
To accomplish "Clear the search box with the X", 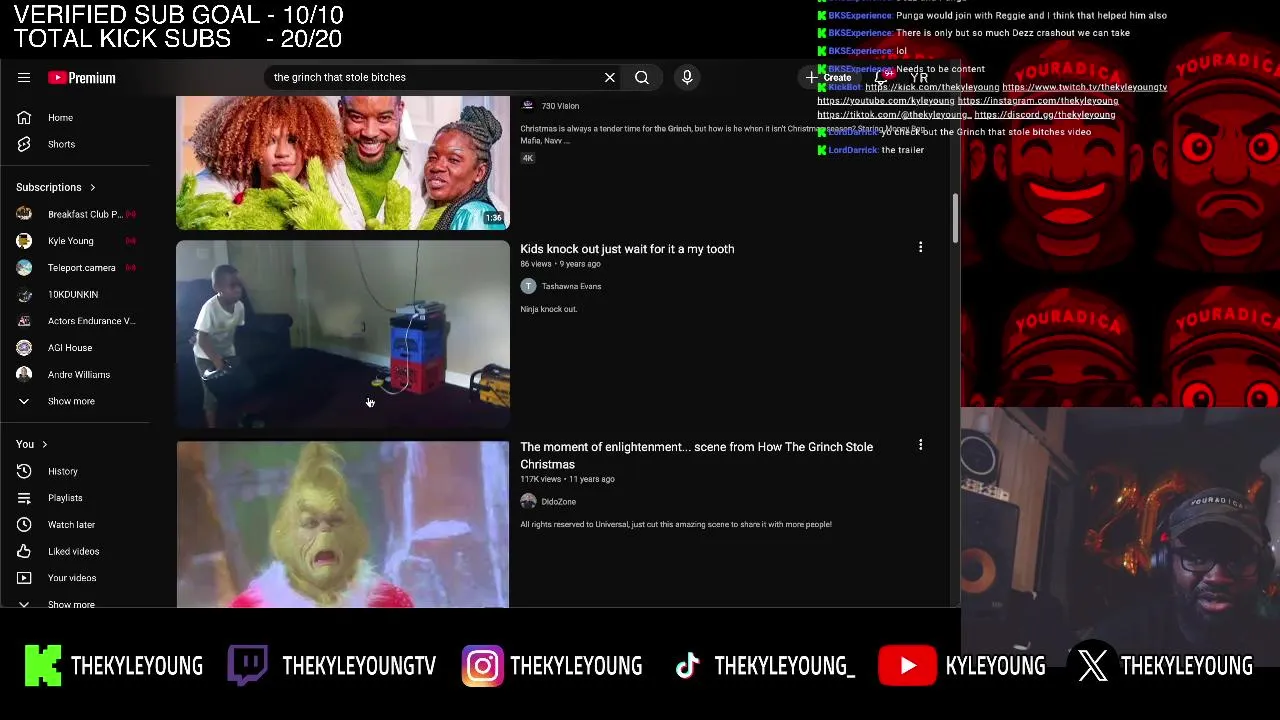I will [x=609, y=77].
